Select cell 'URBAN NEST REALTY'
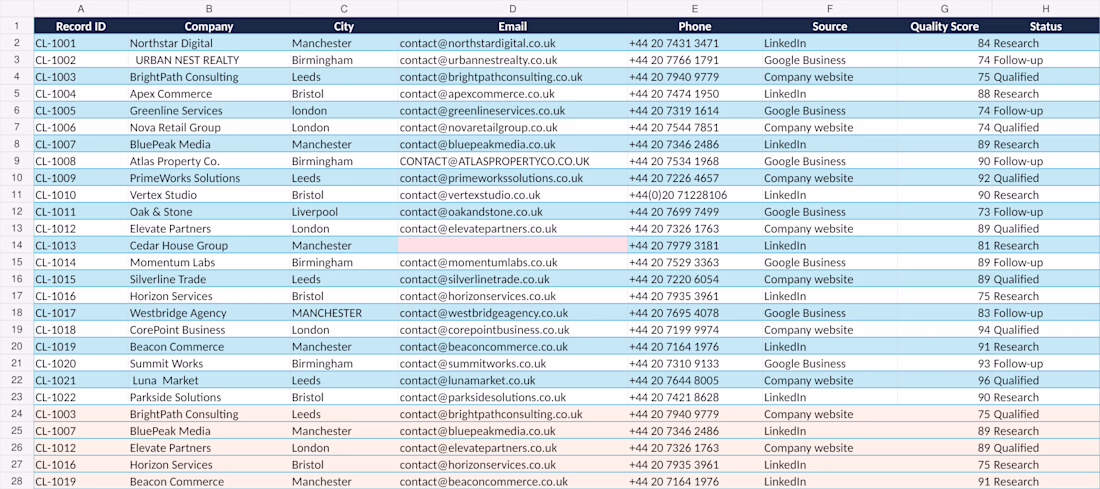Image resolution: width=1100 pixels, height=489 pixels. tap(209, 60)
